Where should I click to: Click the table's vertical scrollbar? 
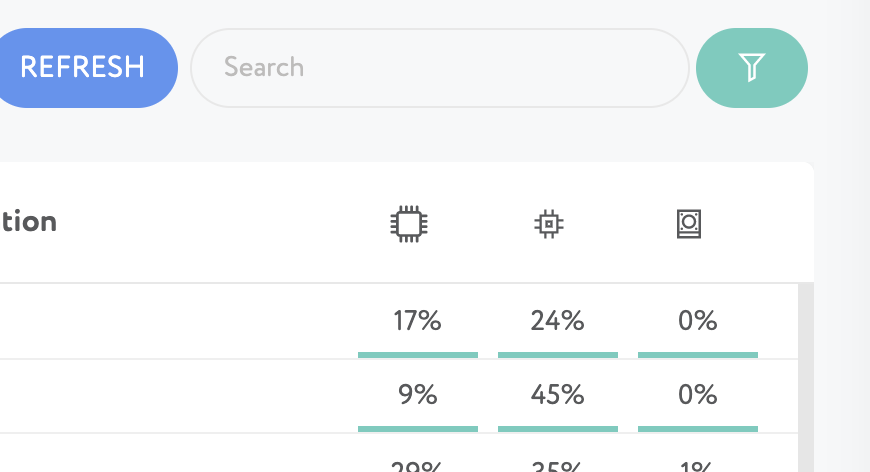point(806,377)
